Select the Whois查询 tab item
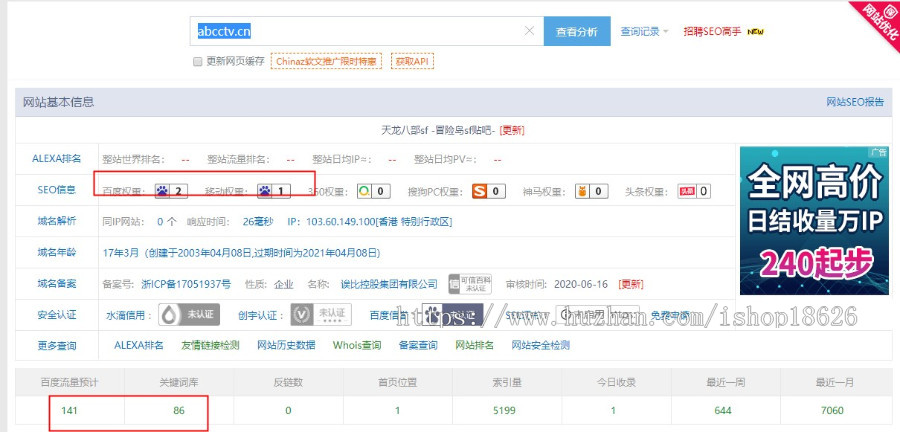 tap(357, 345)
